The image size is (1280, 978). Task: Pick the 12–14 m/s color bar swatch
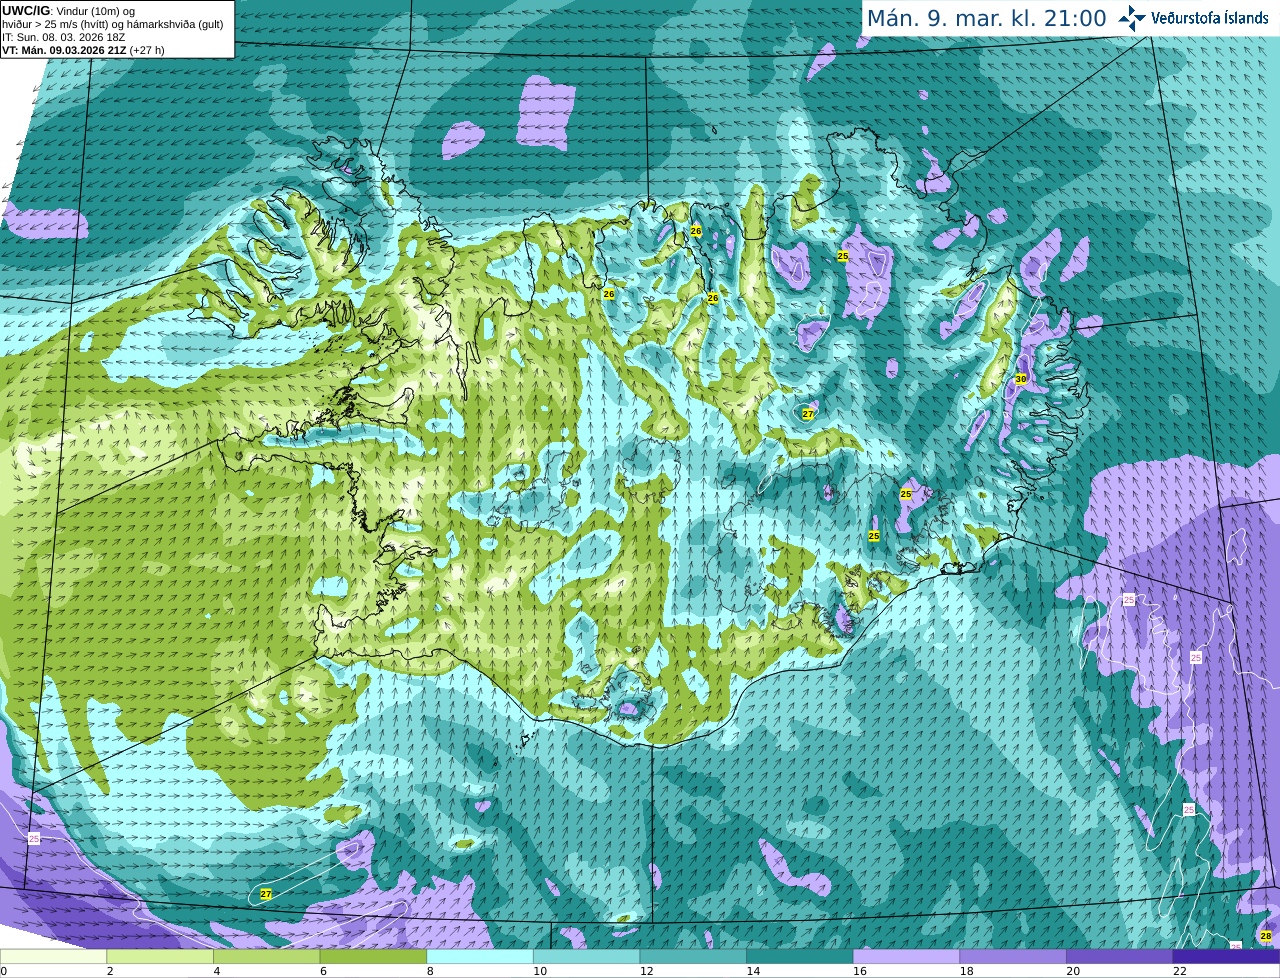(x=693, y=956)
